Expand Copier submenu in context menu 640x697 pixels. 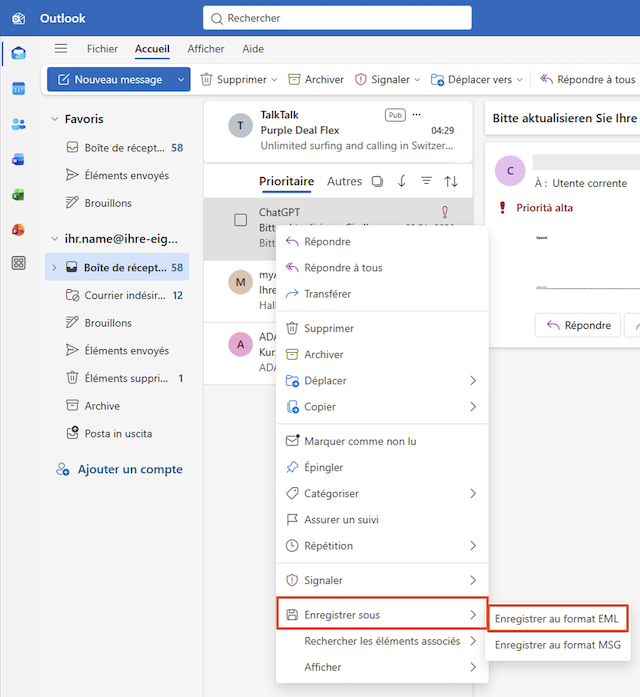473,407
